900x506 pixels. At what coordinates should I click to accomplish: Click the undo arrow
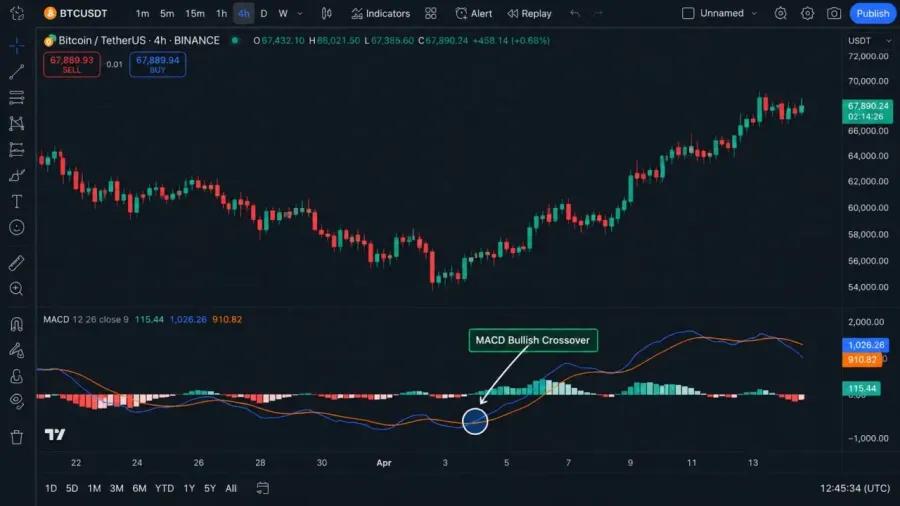tap(575, 13)
